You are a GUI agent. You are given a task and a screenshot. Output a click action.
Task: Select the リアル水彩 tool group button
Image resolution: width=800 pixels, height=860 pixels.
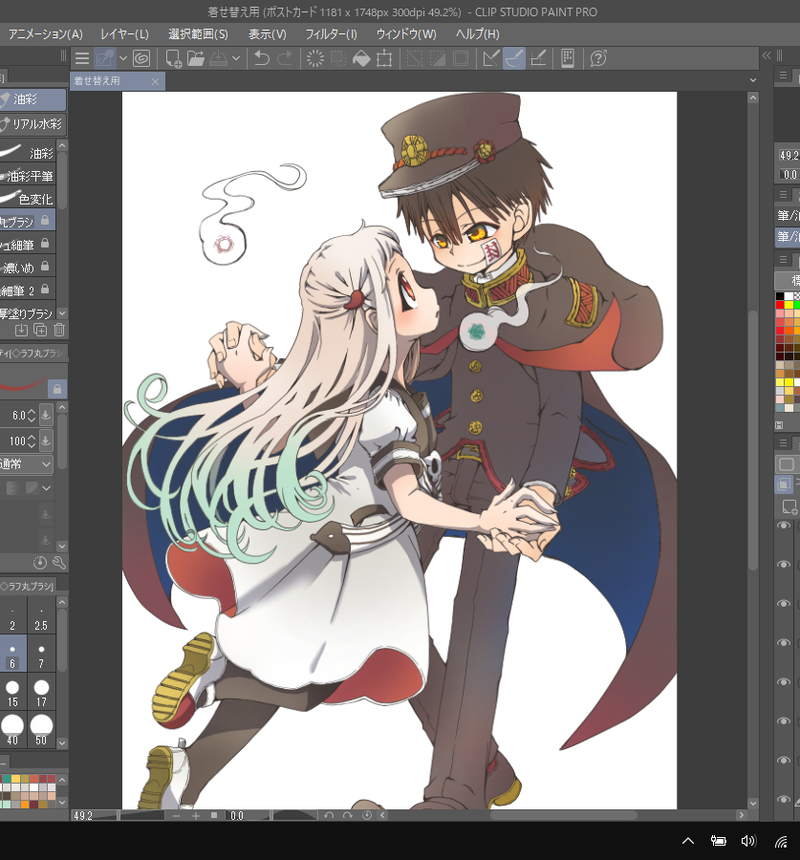point(33,124)
